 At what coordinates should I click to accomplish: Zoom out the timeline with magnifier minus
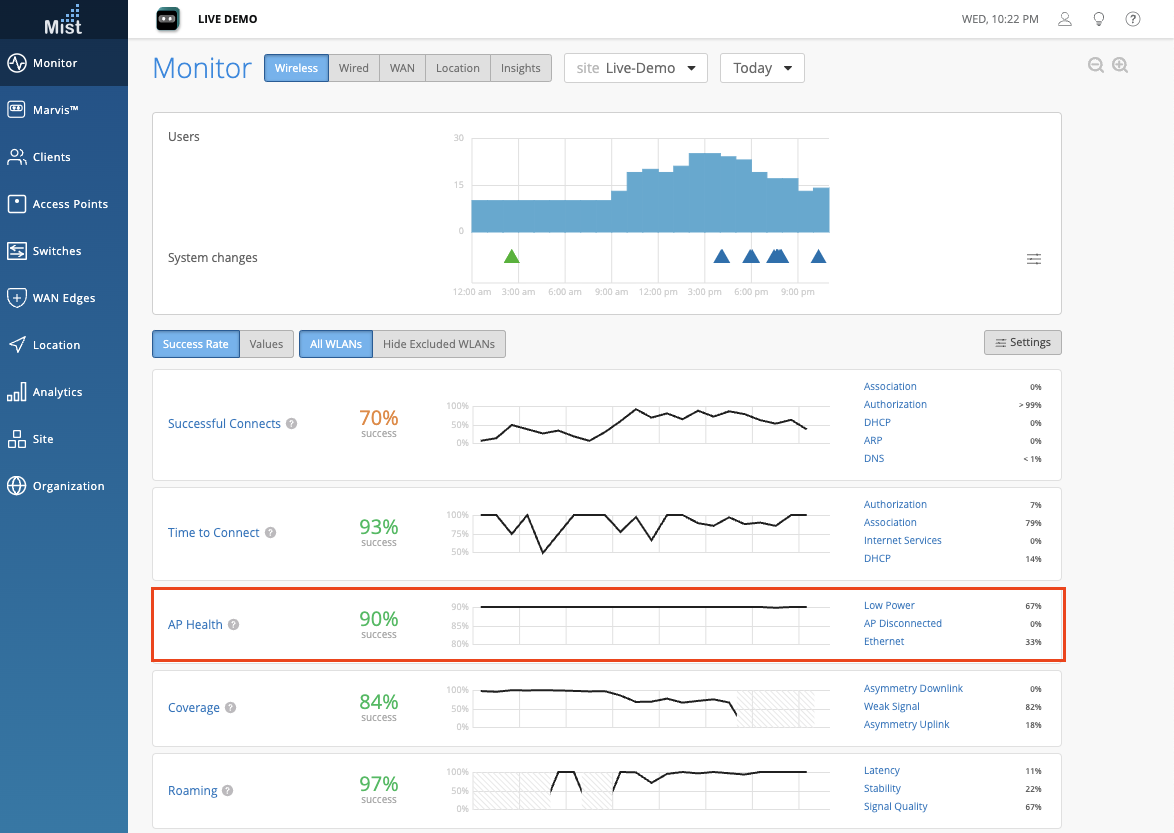(1096, 65)
